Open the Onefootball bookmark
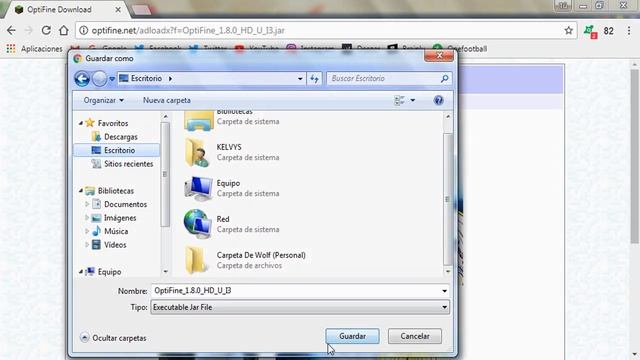 [460, 49]
